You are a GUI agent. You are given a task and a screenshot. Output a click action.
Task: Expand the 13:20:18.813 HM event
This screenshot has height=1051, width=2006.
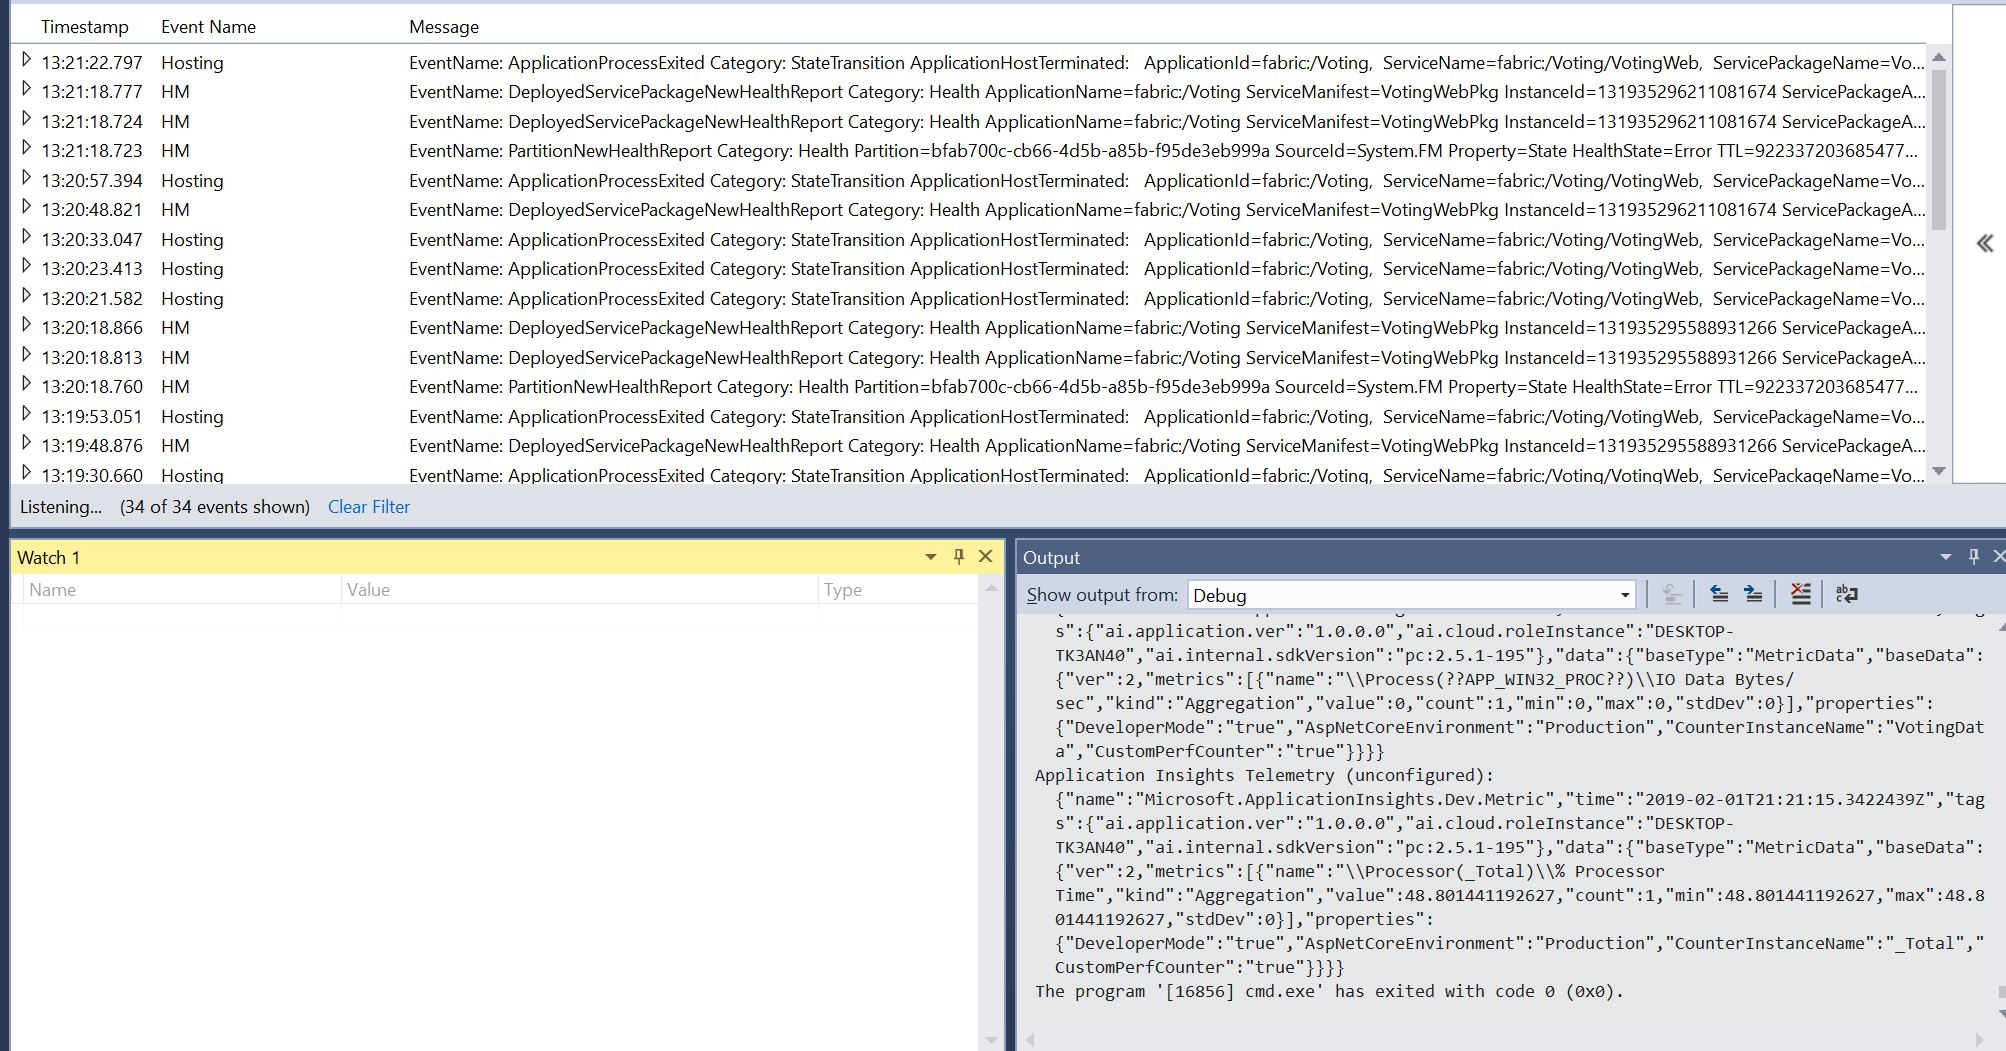(26, 356)
